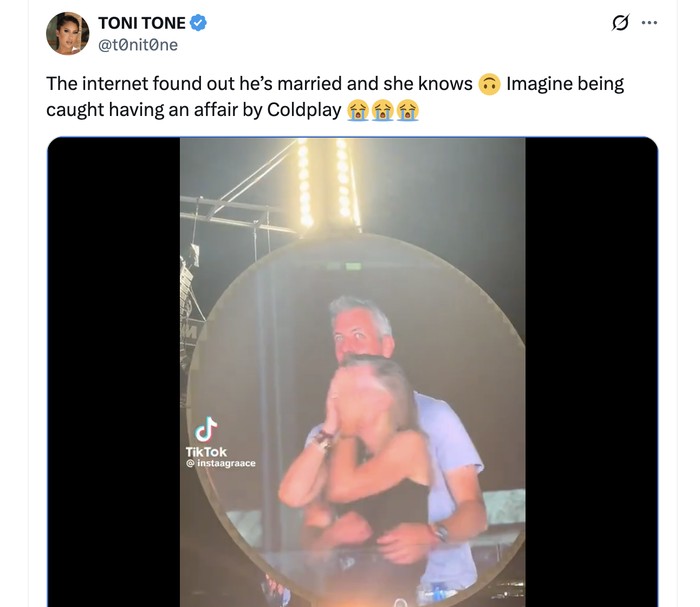Click the @instaagraace watermark text
The image size is (700, 607).
coord(224,463)
